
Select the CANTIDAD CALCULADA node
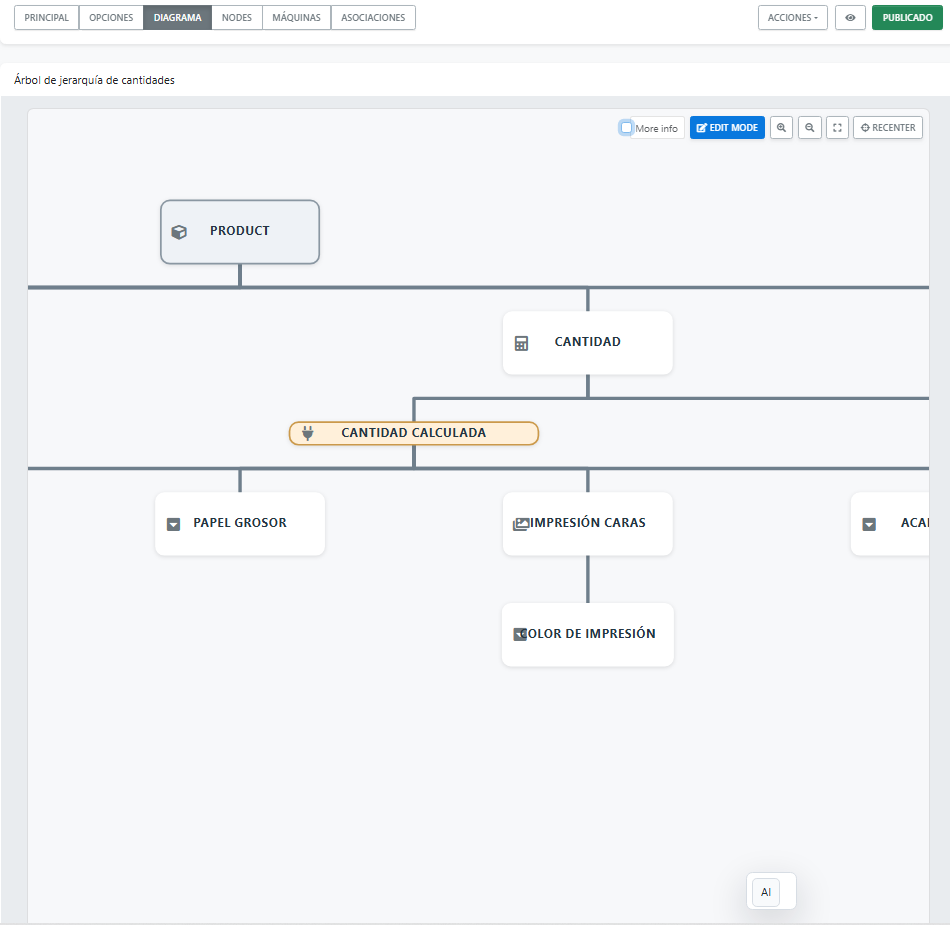click(414, 433)
